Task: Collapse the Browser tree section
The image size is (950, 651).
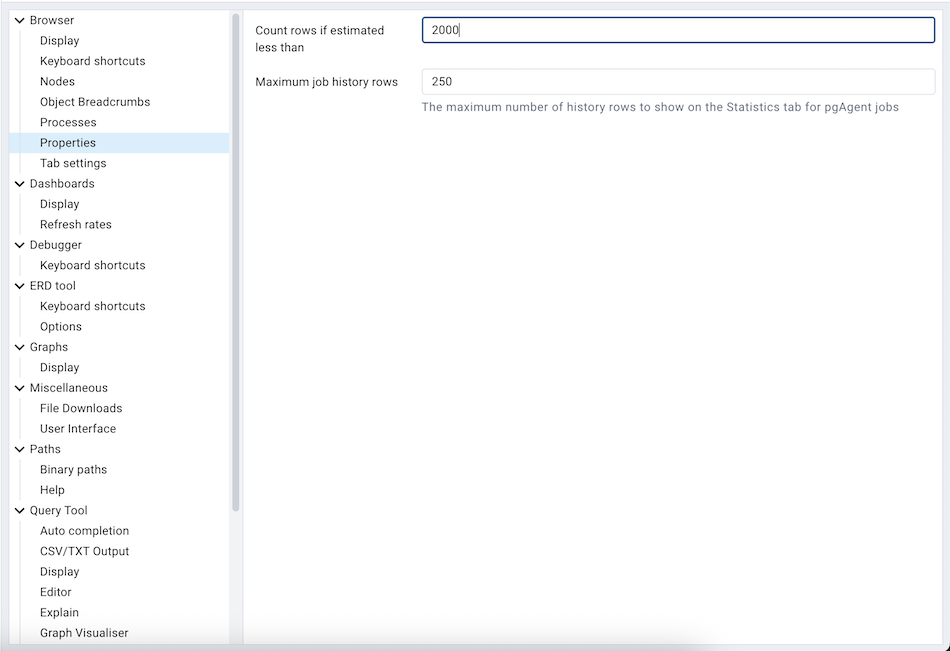Action: tap(18, 20)
